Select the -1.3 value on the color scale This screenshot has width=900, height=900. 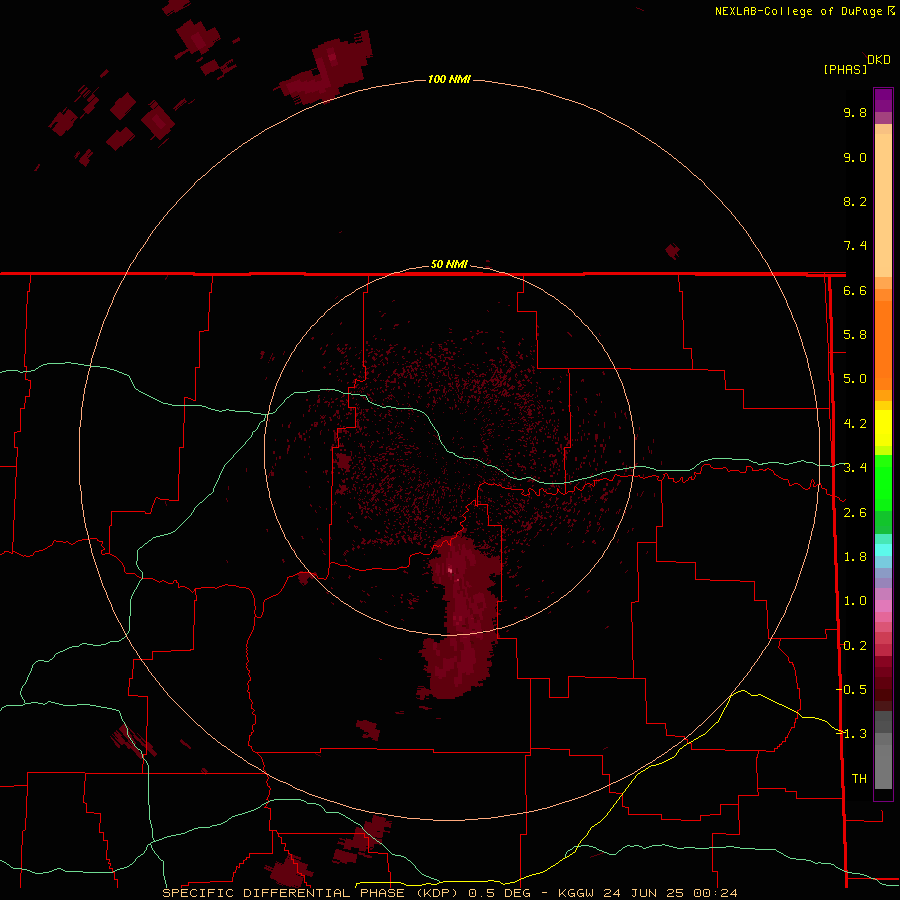point(851,734)
